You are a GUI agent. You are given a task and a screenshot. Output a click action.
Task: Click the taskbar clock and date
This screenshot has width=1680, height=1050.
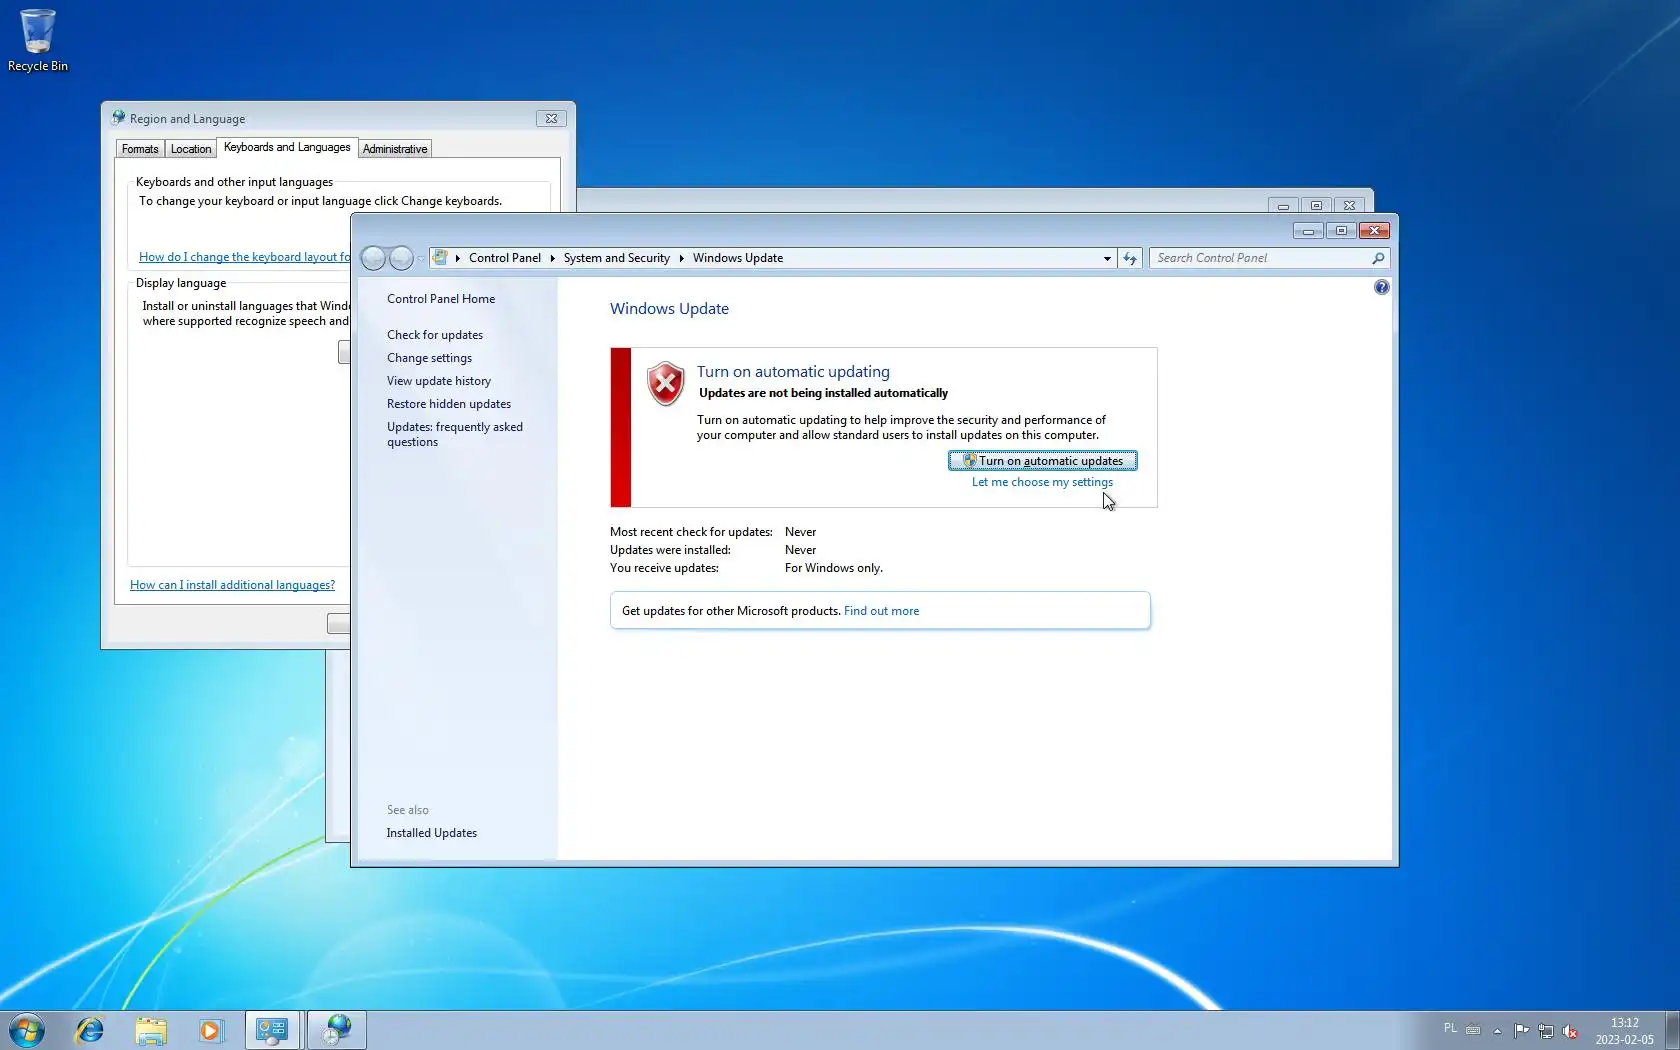1624,1031
